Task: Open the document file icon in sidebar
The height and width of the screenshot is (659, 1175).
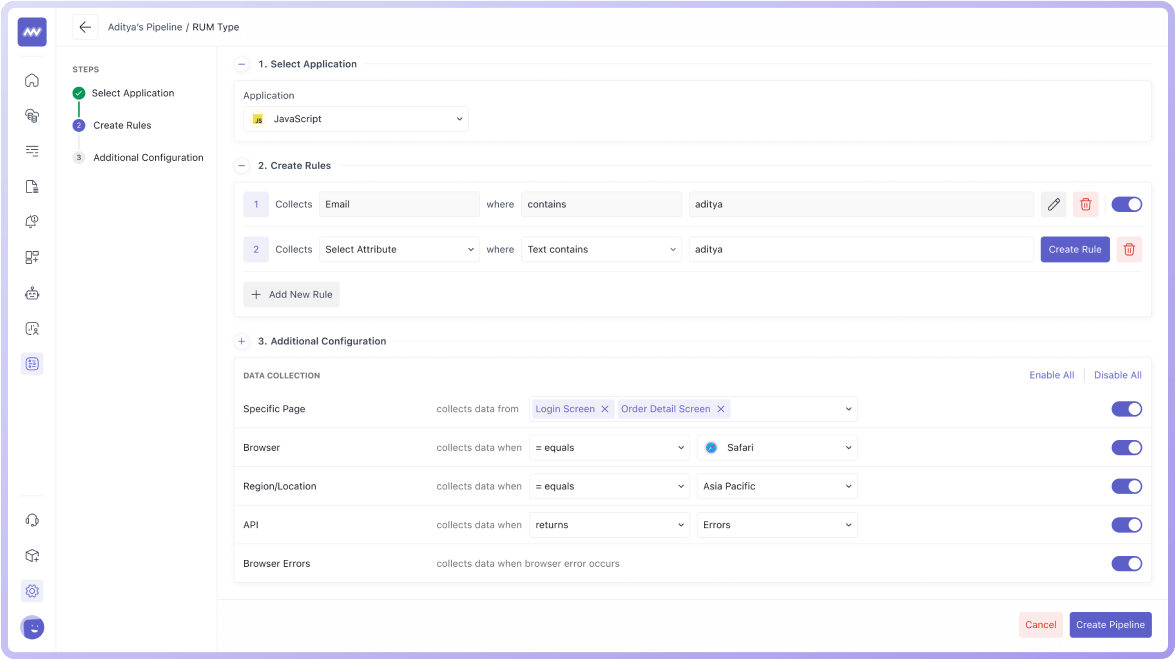Action: click(32, 187)
